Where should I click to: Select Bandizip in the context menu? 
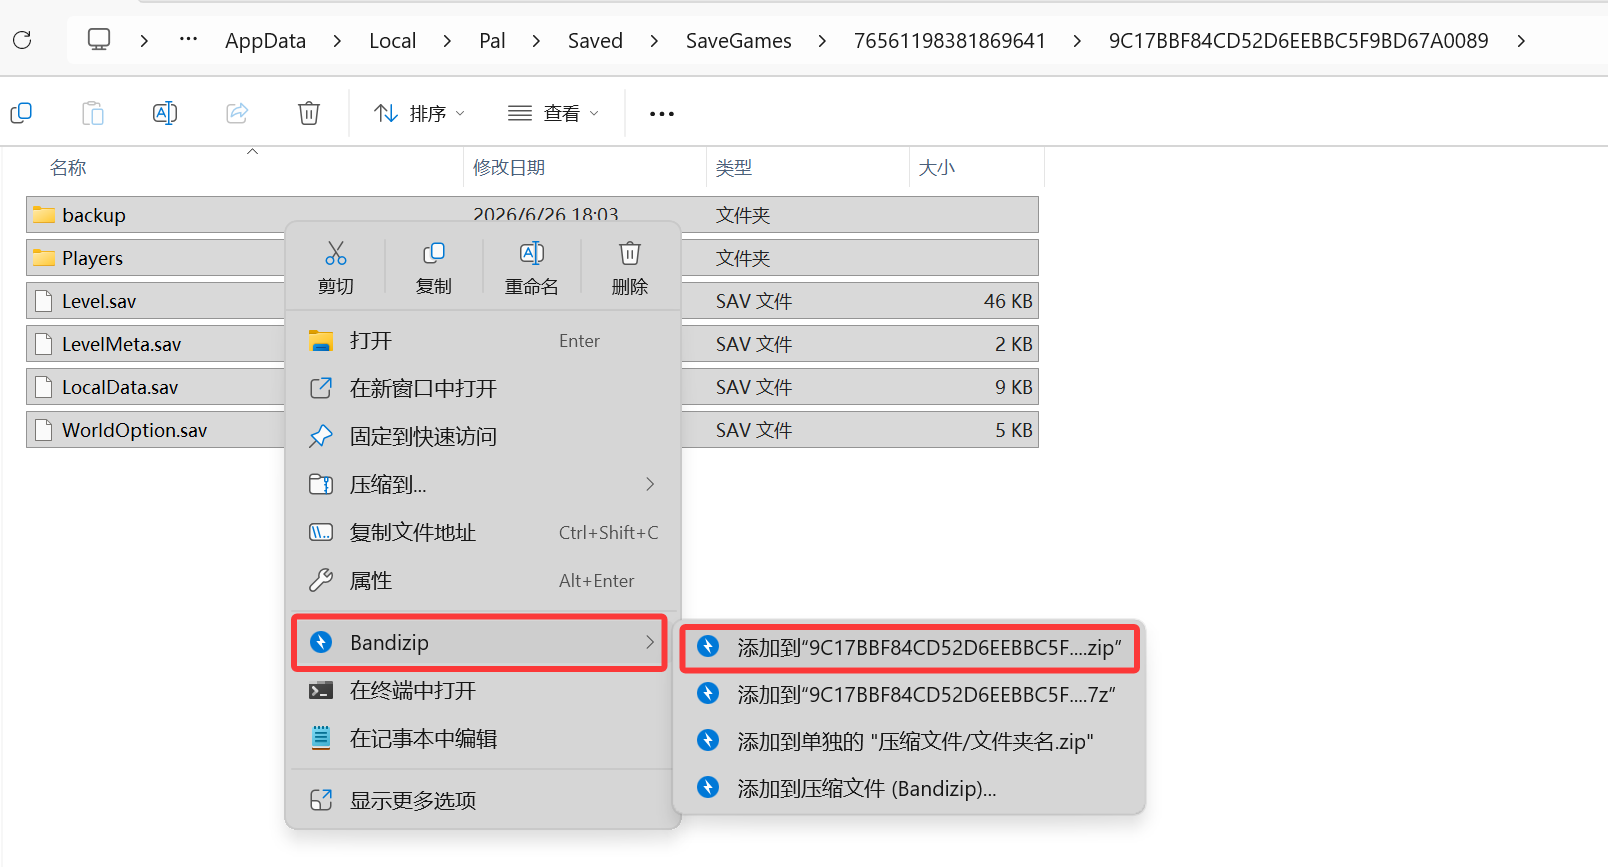point(480,642)
